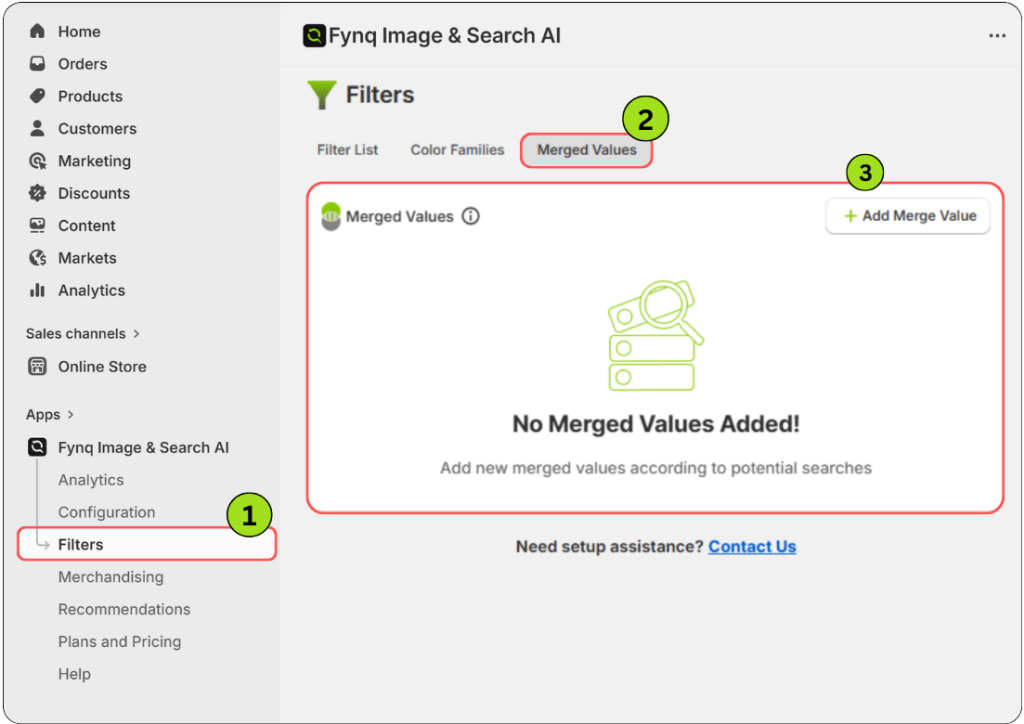Open Fynq app Analytics subpage

(91, 480)
